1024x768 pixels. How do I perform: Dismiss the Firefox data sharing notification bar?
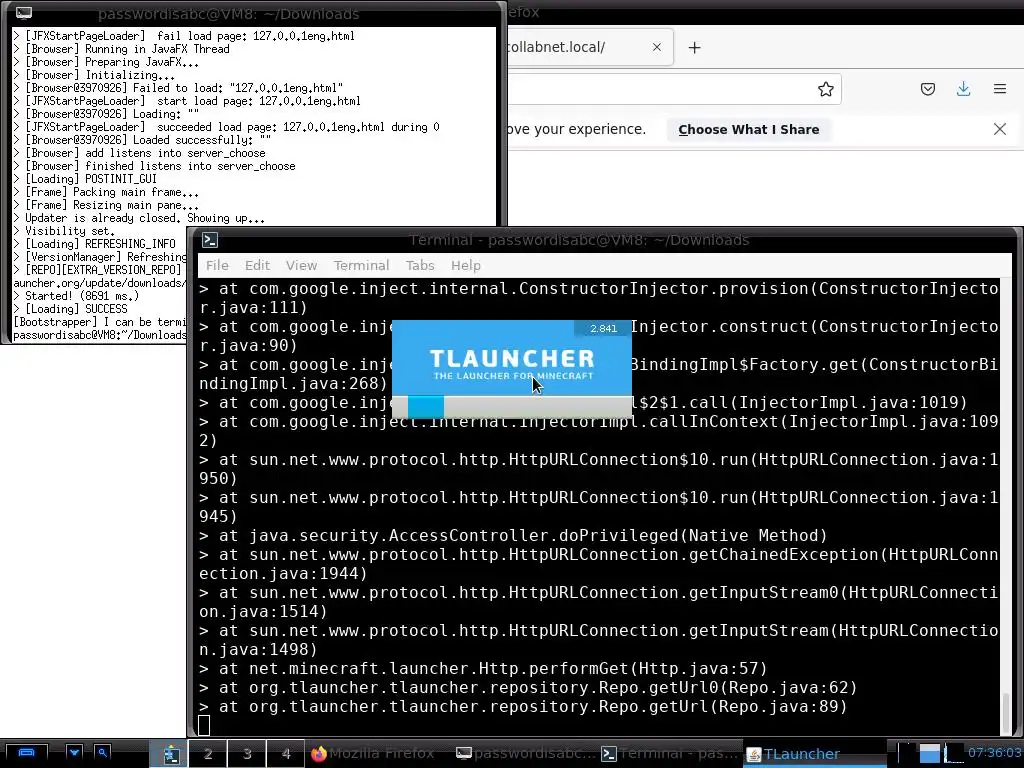pos(1000,129)
